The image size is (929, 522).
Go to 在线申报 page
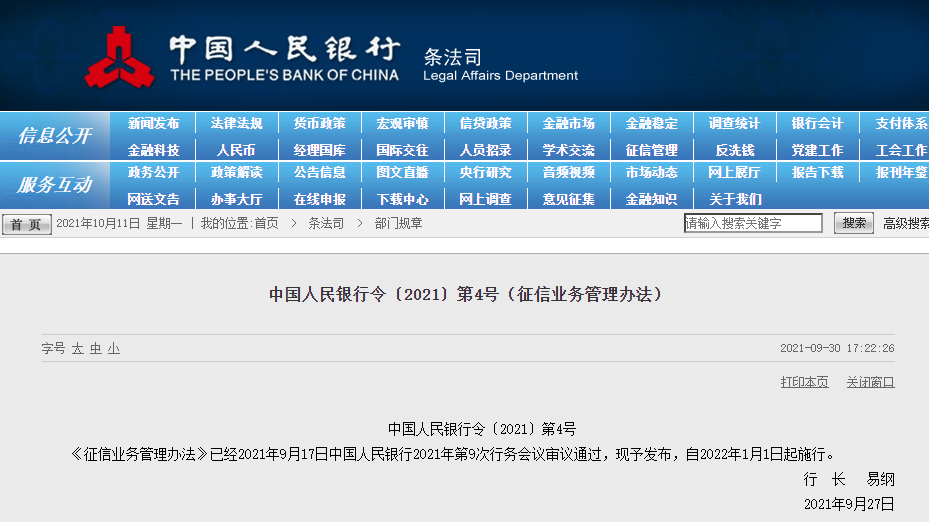point(319,200)
